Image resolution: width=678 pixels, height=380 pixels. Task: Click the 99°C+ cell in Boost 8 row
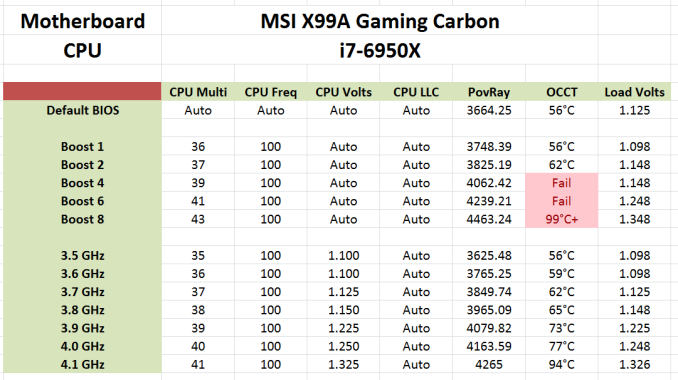click(561, 219)
